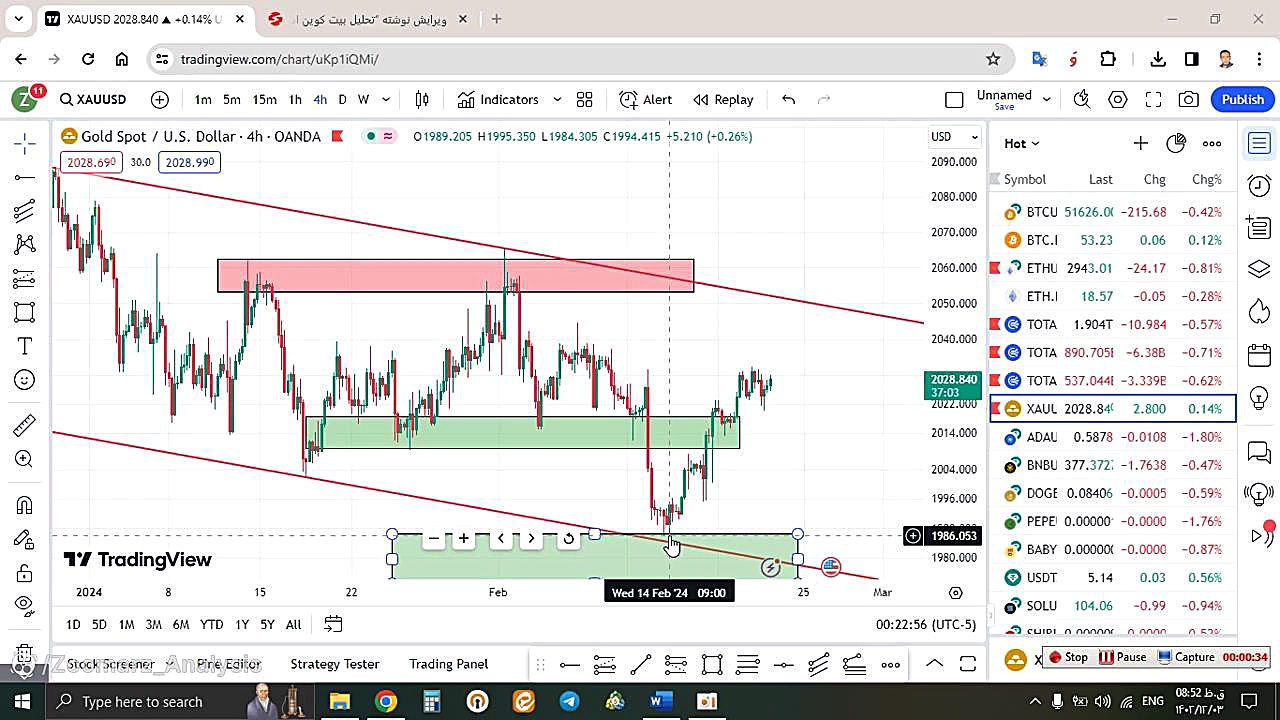Viewport: 1280px width, 720px height.
Task: Open the emoji icons tool
Action: (24, 380)
